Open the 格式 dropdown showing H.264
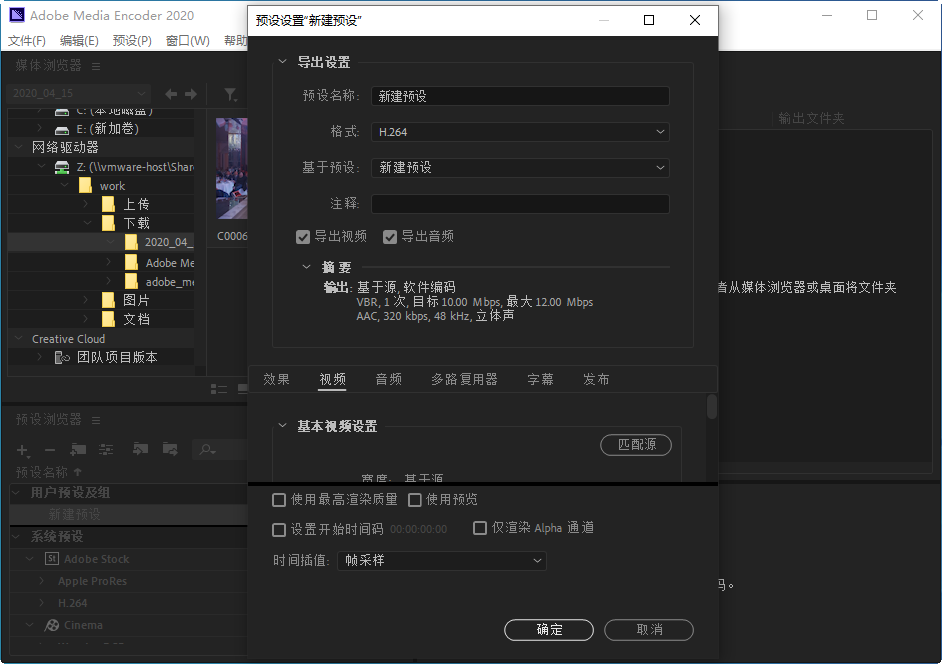Image resolution: width=942 pixels, height=664 pixels. [519, 131]
